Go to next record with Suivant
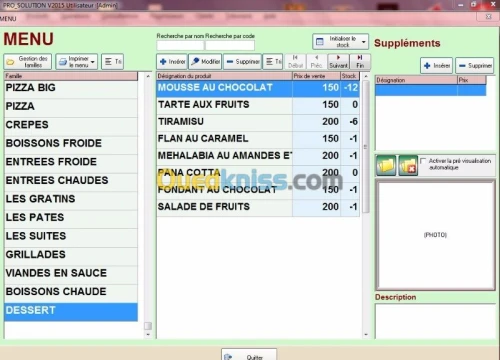The width and height of the screenshot is (500, 360). [338, 62]
